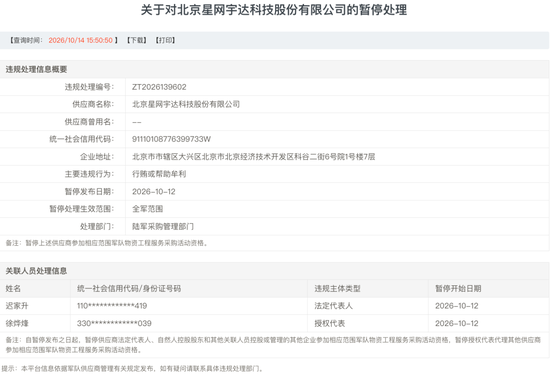The height and width of the screenshot is (376, 550).
Task: Select violation behavior 行贿或帮助牟利
Action: click(159, 174)
